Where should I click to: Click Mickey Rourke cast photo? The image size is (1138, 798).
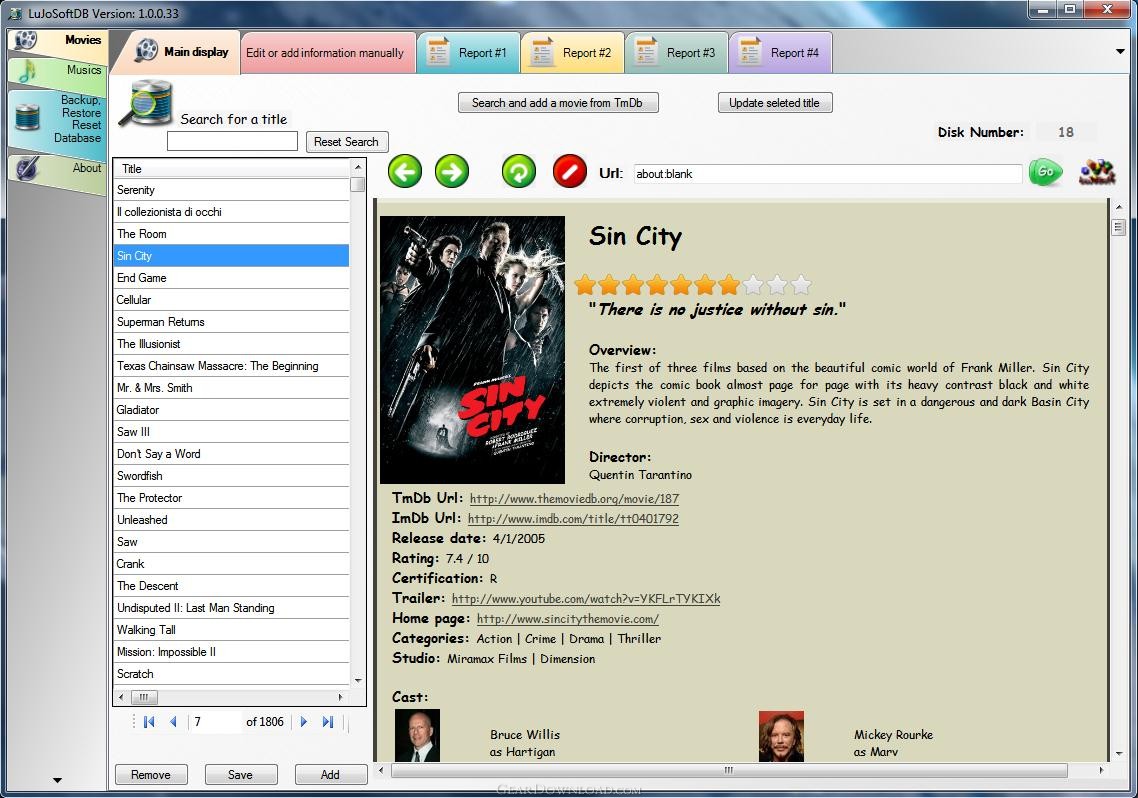781,736
